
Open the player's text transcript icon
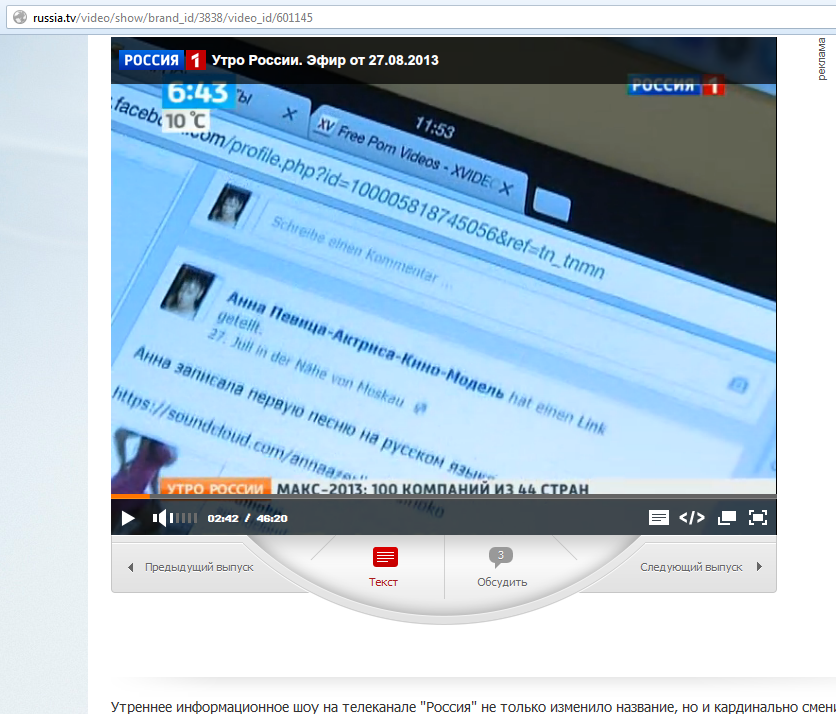tap(658, 518)
